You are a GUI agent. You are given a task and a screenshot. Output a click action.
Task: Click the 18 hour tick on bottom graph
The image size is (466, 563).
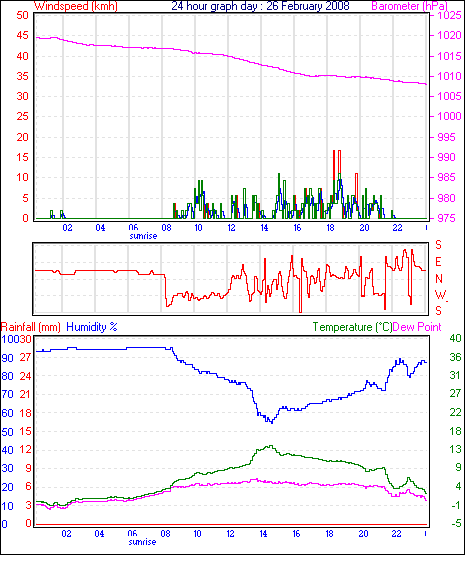[x=329, y=534]
